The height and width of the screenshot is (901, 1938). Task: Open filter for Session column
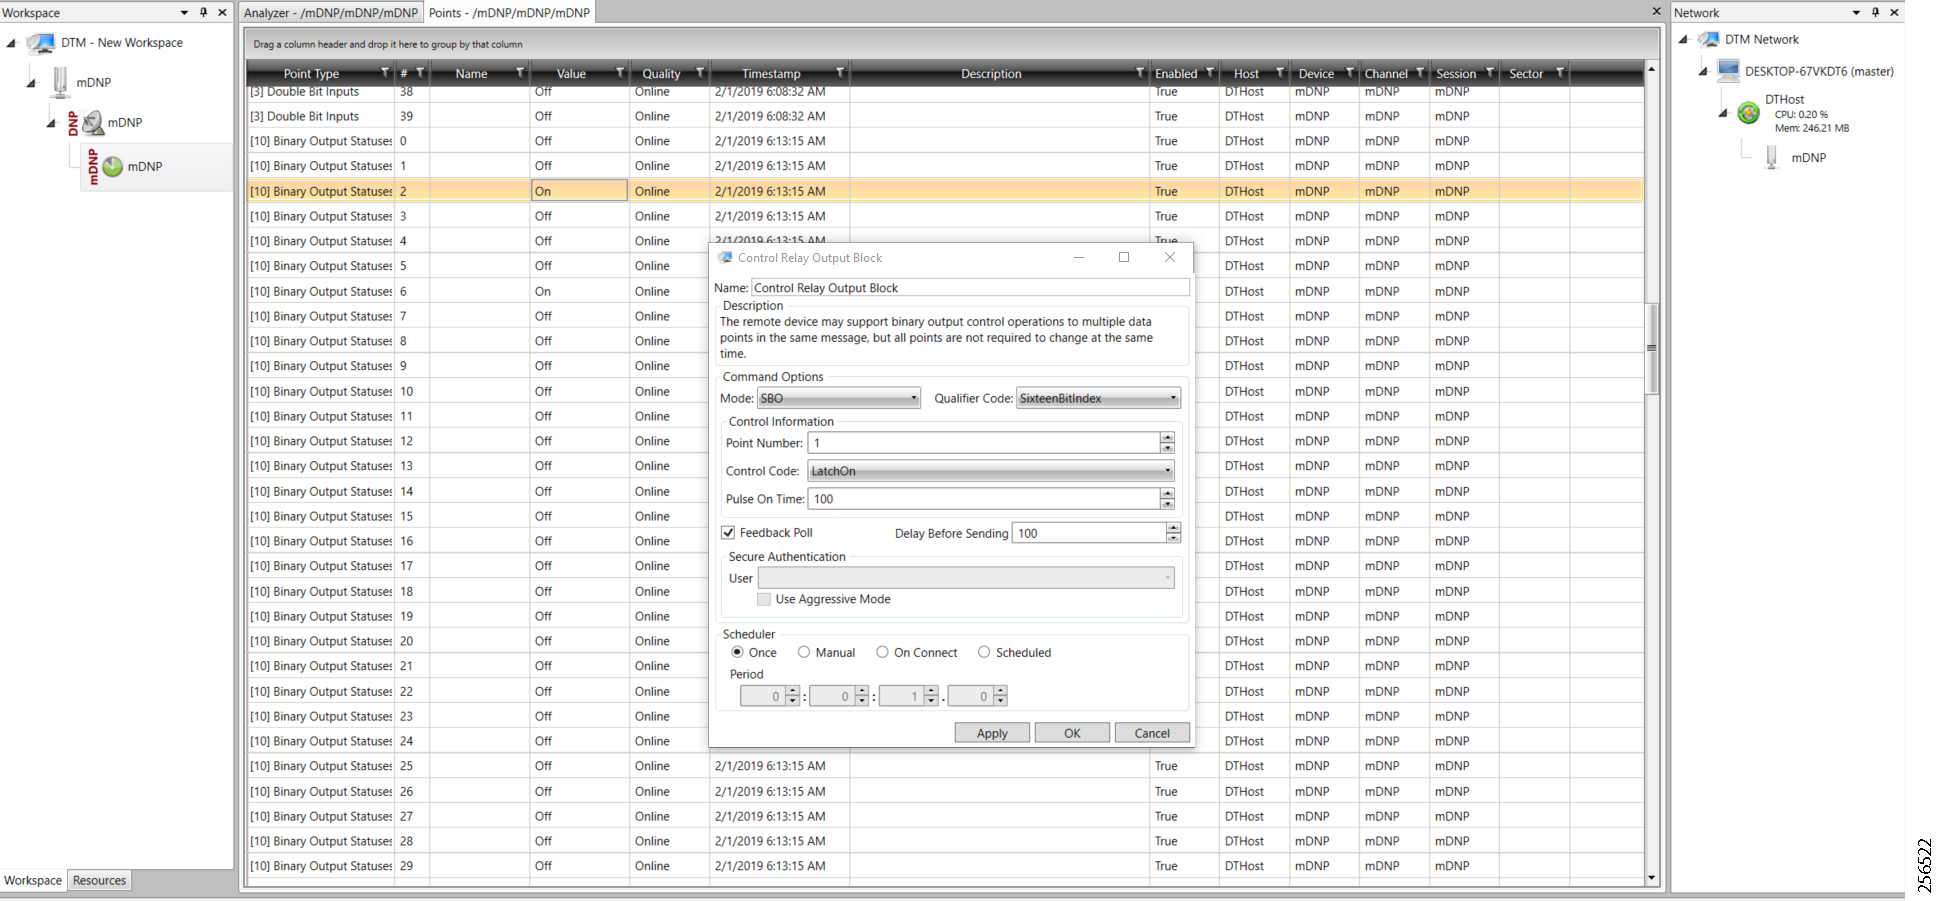click(x=1490, y=73)
